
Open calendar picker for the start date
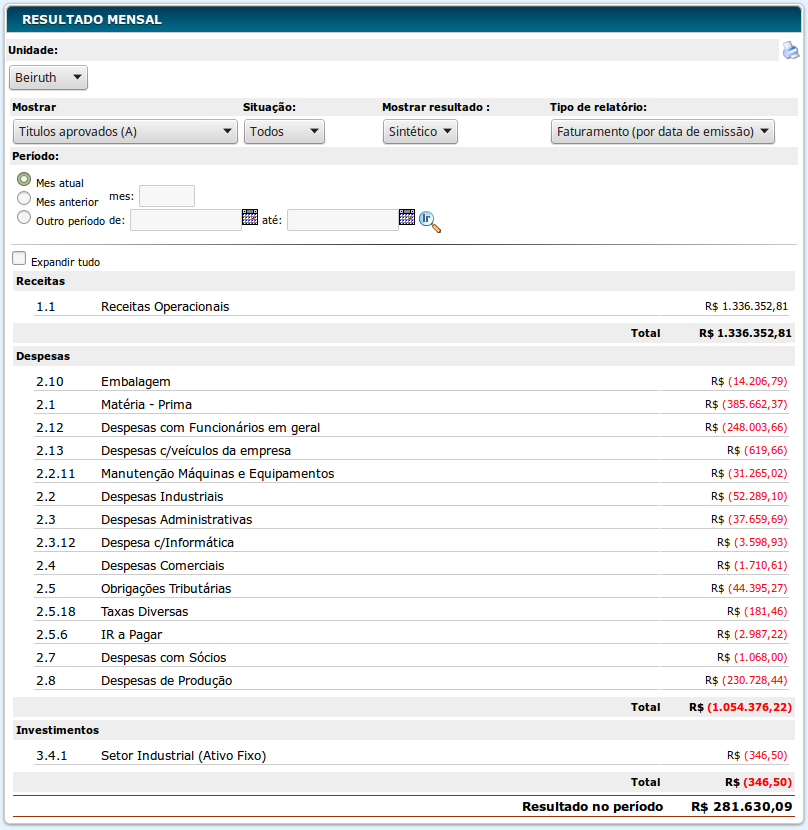click(250, 217)
